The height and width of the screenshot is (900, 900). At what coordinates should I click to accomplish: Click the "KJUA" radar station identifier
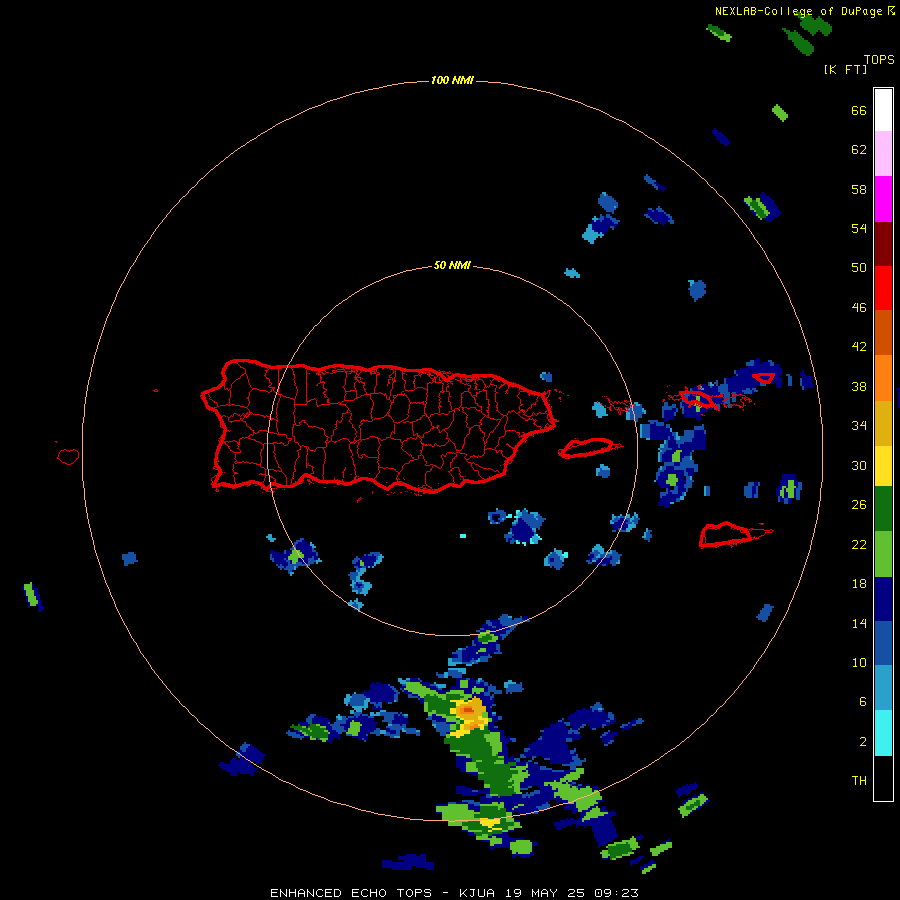point(477,893)
